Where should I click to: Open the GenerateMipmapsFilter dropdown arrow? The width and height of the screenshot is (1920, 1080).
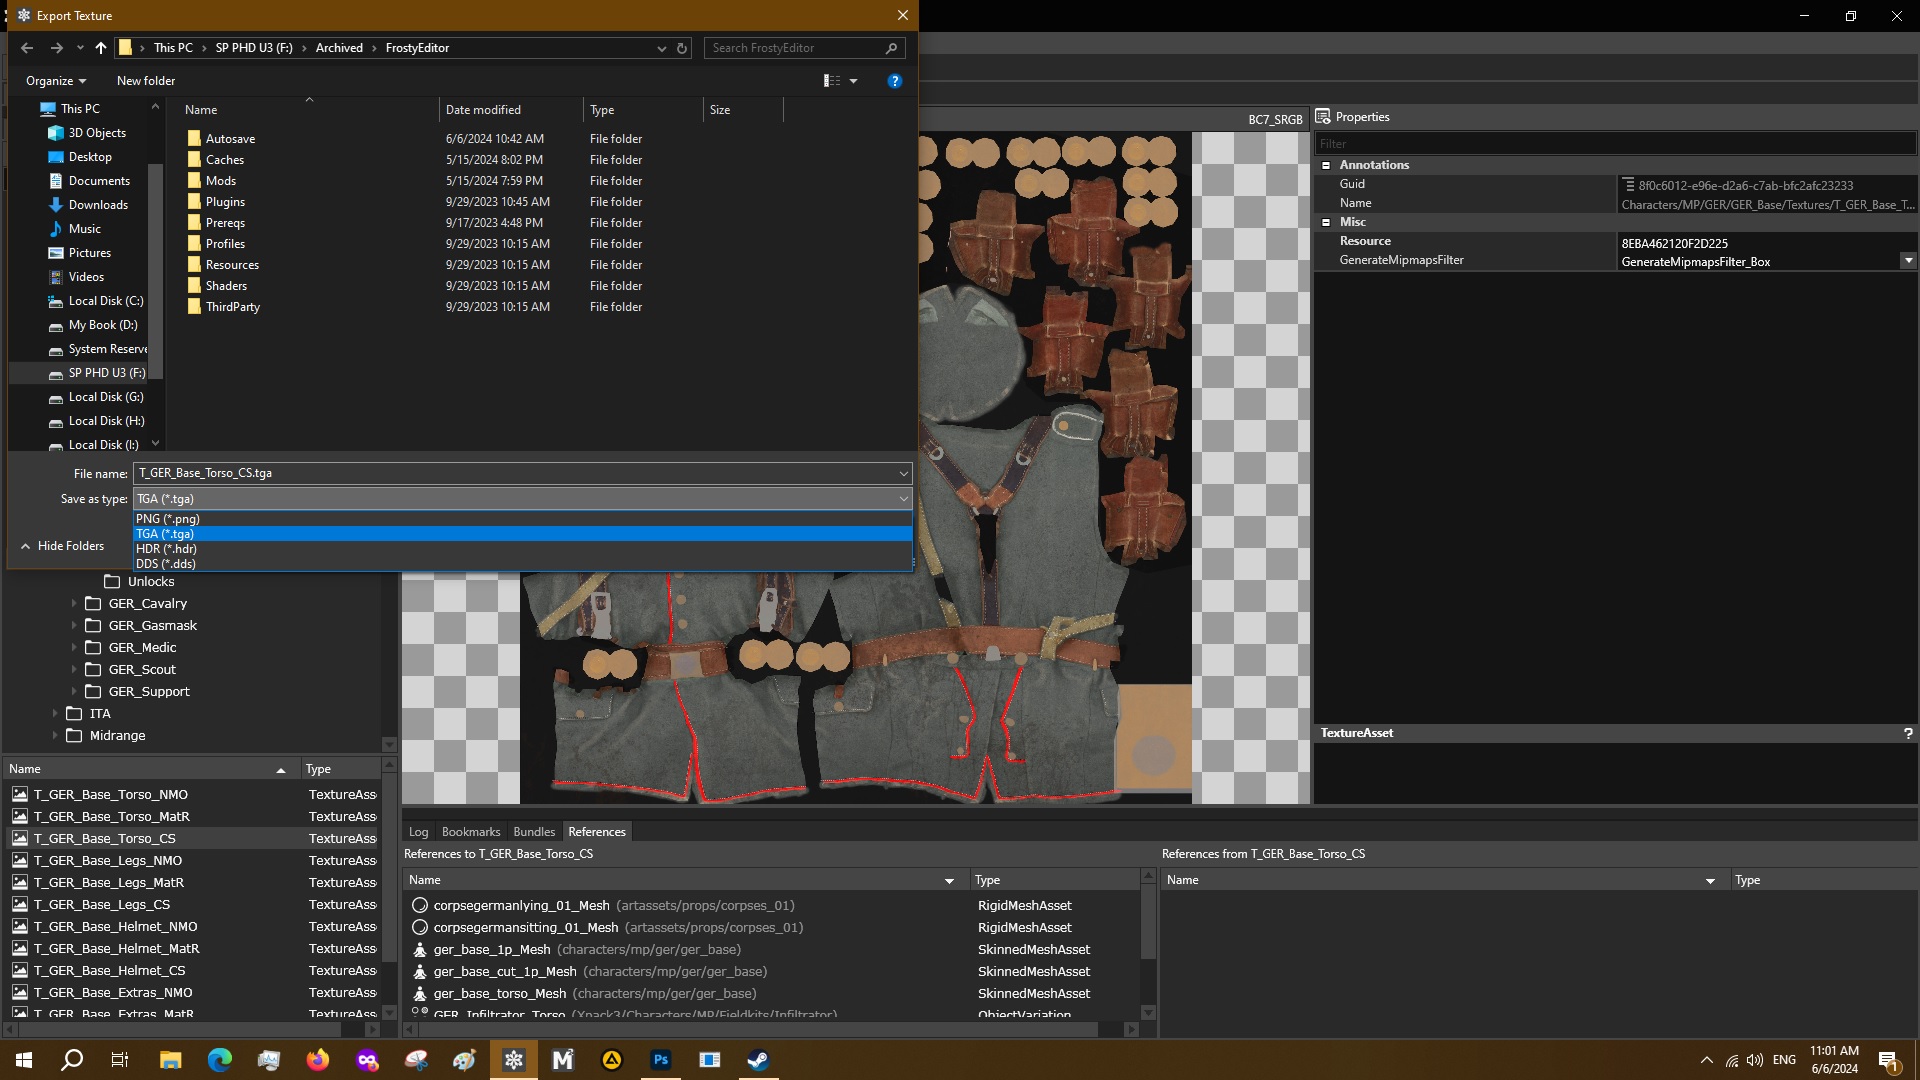[x=1908, y=261]
